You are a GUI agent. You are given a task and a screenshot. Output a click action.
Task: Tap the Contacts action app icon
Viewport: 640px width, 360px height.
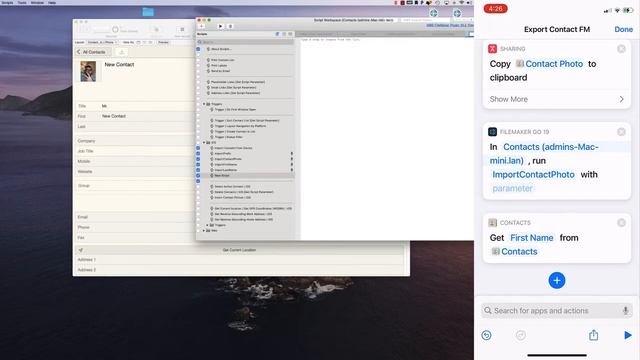(x=492, y=223)
